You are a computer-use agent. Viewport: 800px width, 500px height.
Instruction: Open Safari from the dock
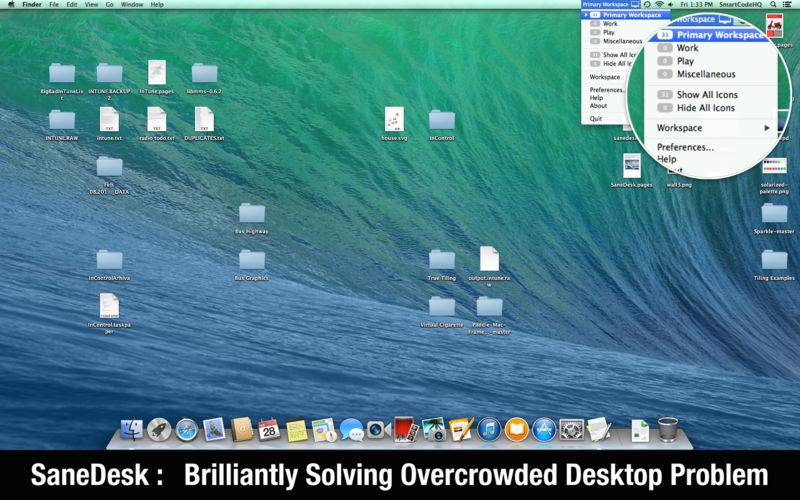coord(185,430)
